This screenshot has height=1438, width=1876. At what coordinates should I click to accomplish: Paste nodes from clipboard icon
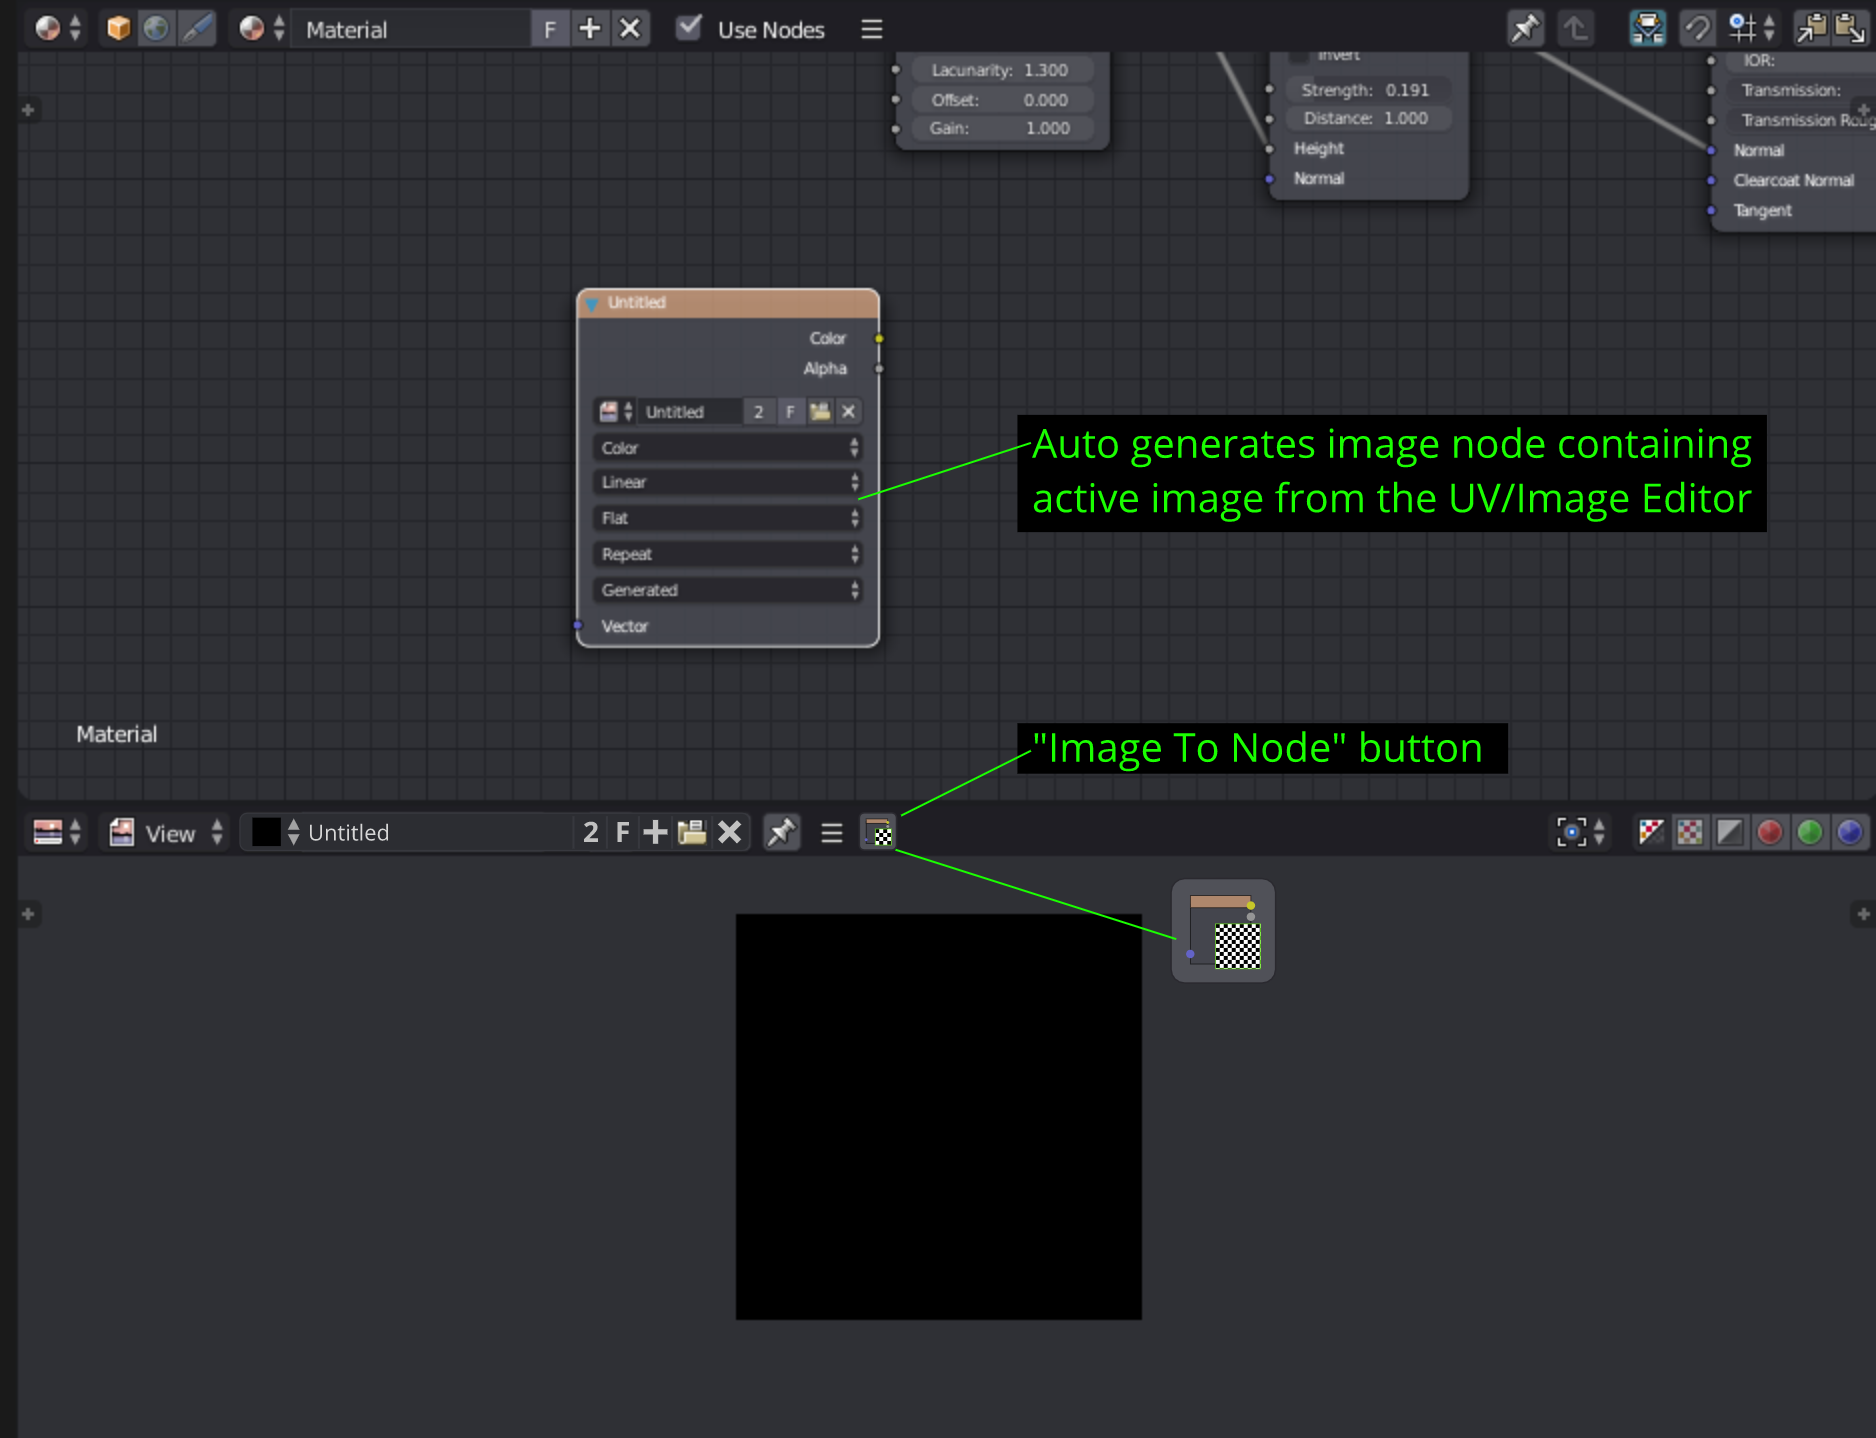point(1849,28)
